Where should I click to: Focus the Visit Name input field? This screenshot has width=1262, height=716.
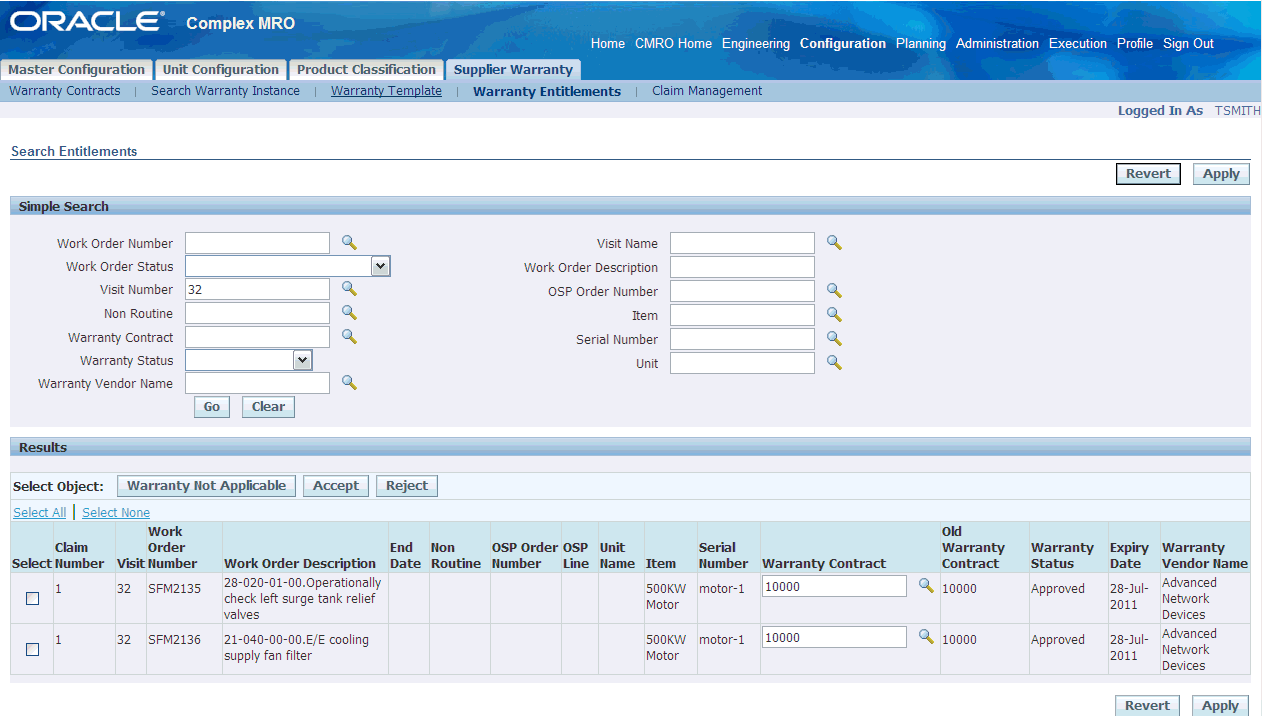pyautogui.click(x=742, y=243)
